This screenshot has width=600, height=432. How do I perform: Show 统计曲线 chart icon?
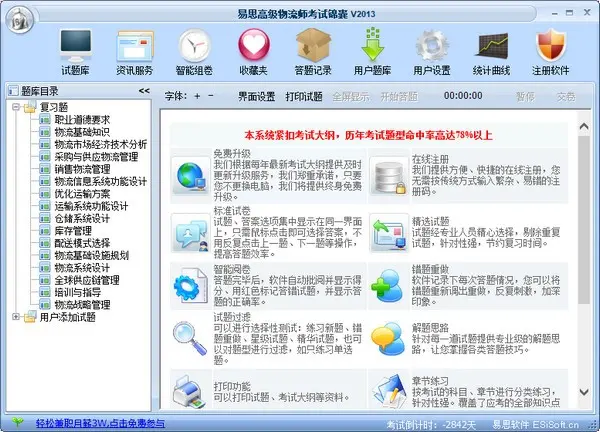[x=492, y=46]
